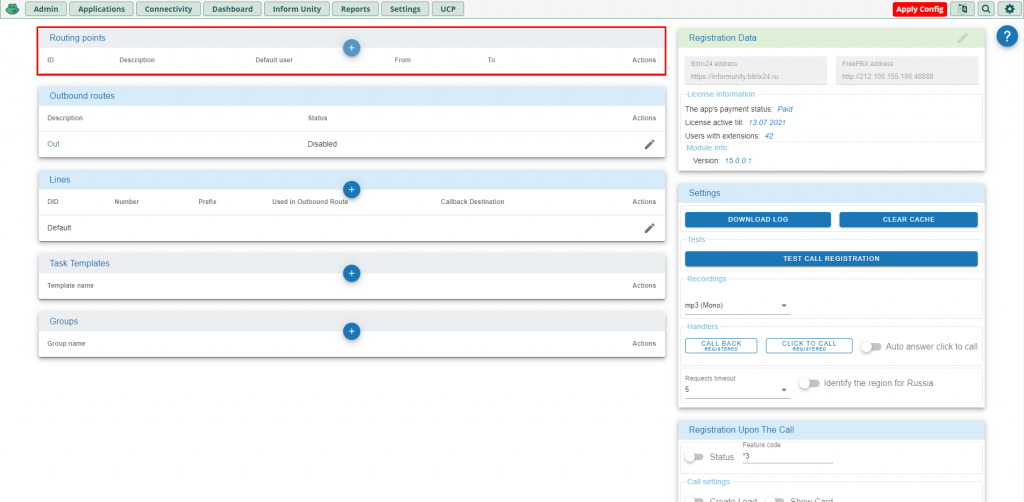
Task: Open the Connectivity menu
Action: click(x=168, y=9)
